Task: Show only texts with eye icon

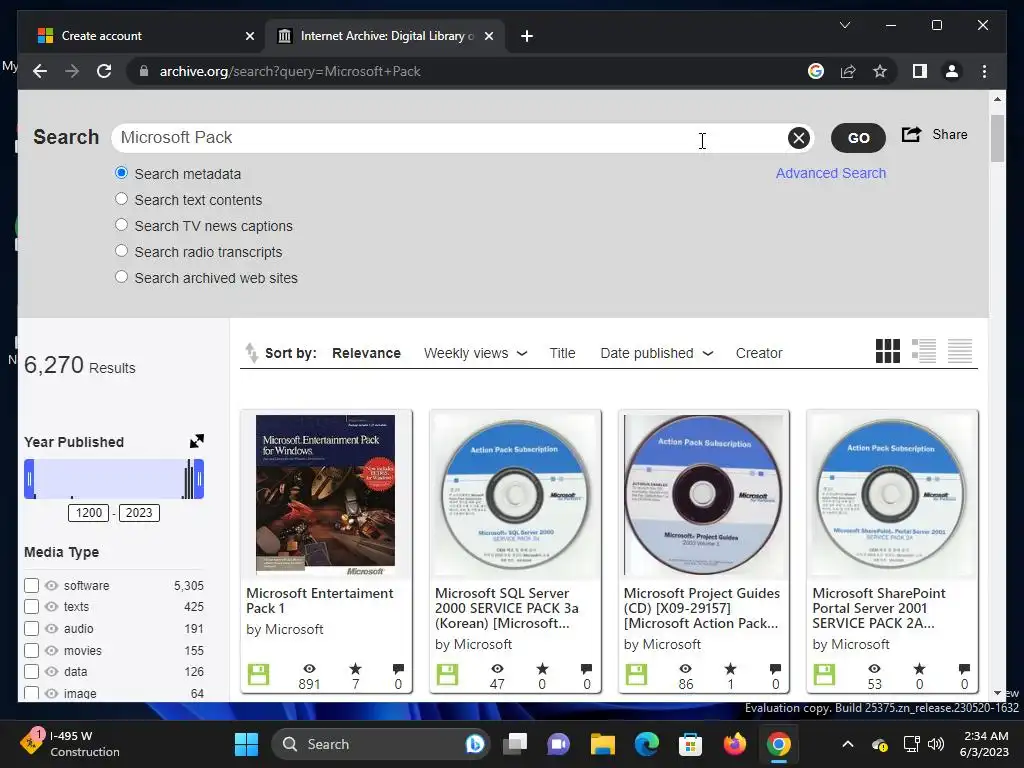Action: pyautogui.click(x=52, y=607)
